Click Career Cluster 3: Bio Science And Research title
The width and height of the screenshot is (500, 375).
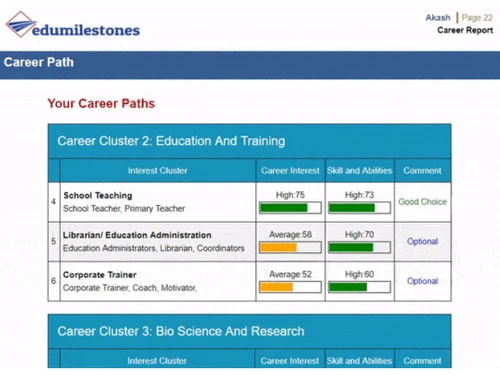pyautogui.click(x=181, y=331)
